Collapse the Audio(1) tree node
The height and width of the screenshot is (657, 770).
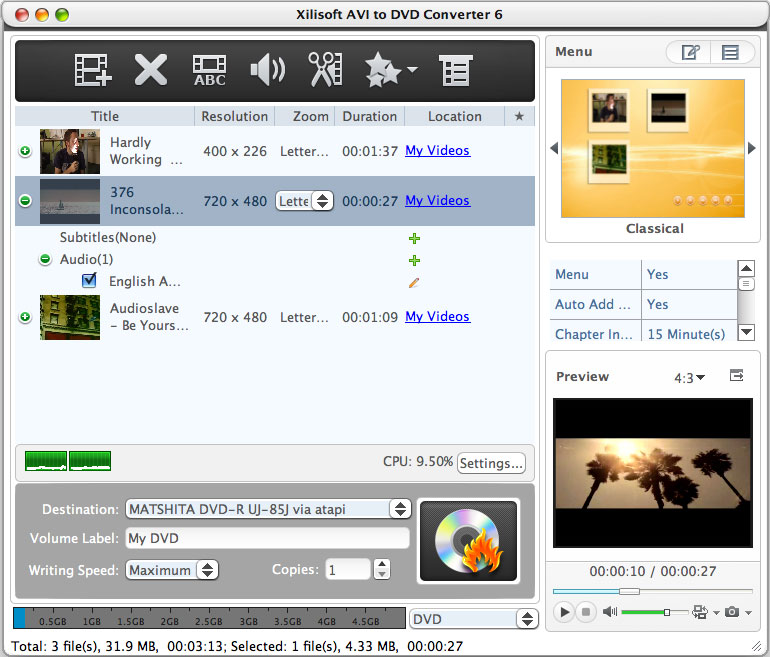[x=45, y=259]
